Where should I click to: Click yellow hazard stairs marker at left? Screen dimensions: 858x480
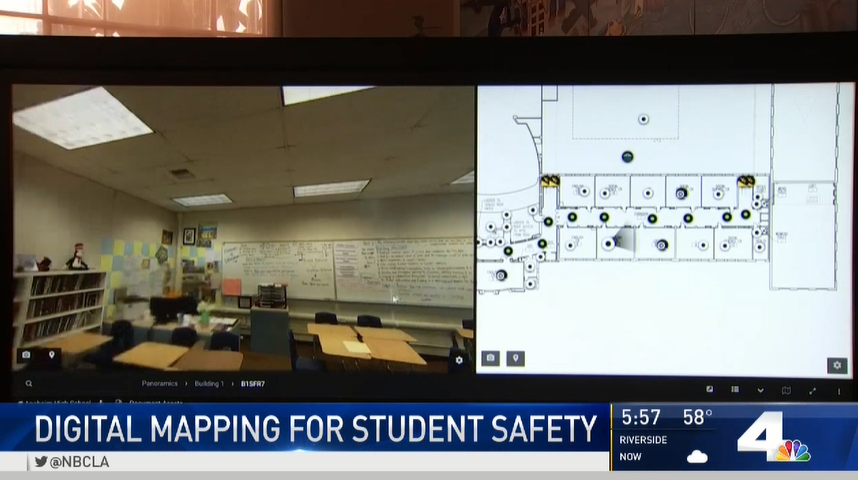[x=549, y=181]
